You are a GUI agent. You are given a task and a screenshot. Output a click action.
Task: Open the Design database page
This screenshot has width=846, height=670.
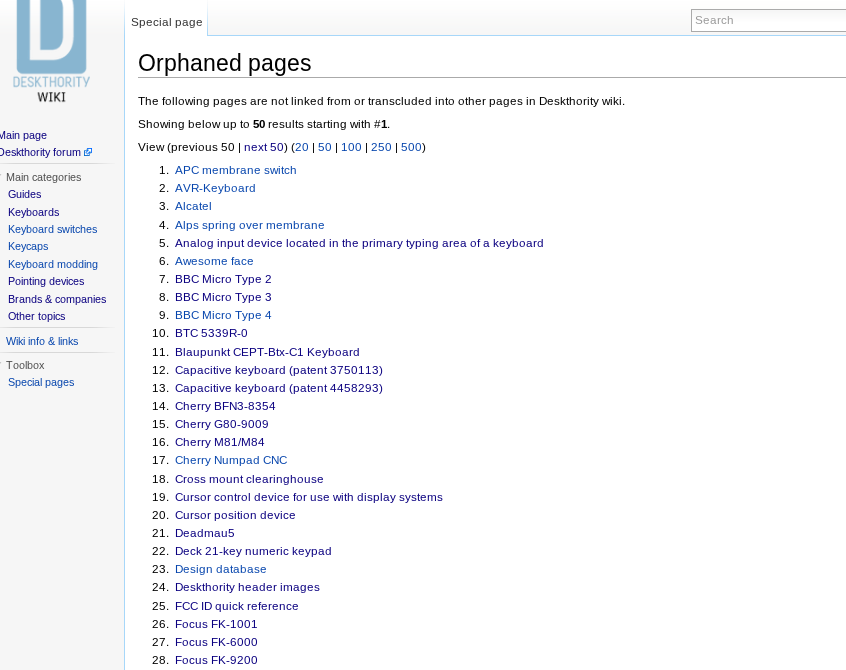[221, 569]
